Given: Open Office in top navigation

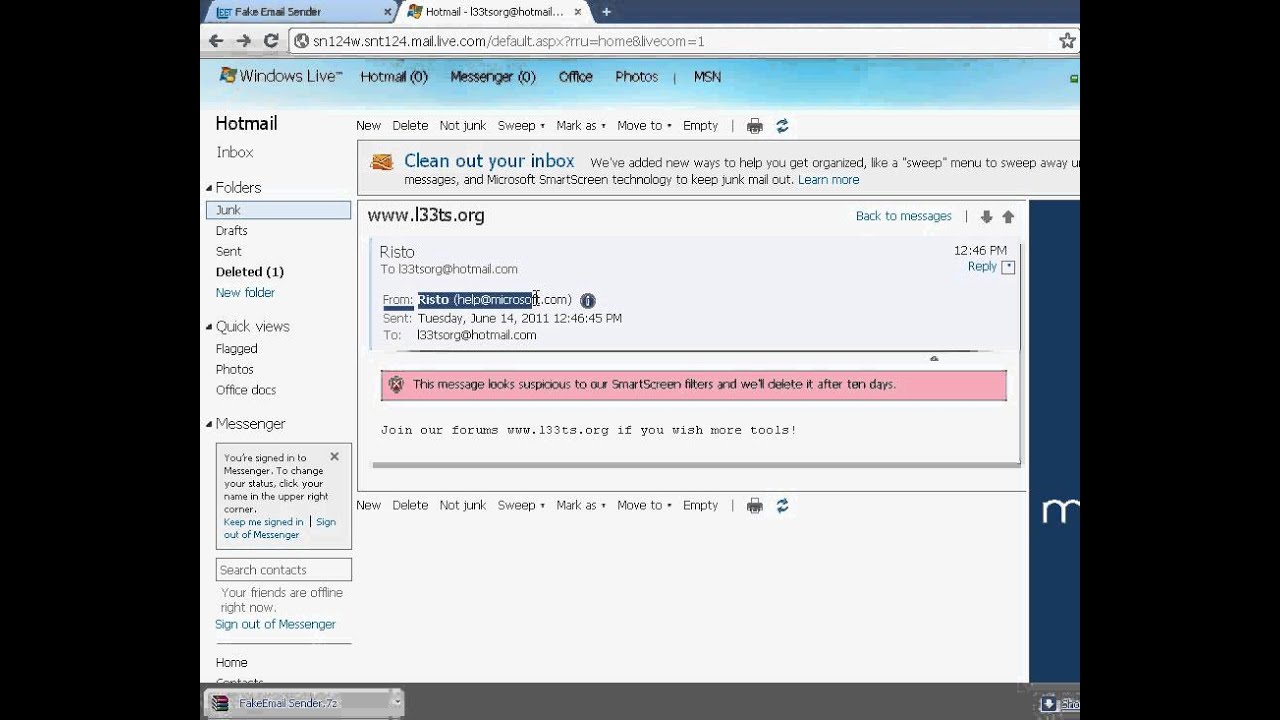Looking at the screenshot, I should point(576,77).
